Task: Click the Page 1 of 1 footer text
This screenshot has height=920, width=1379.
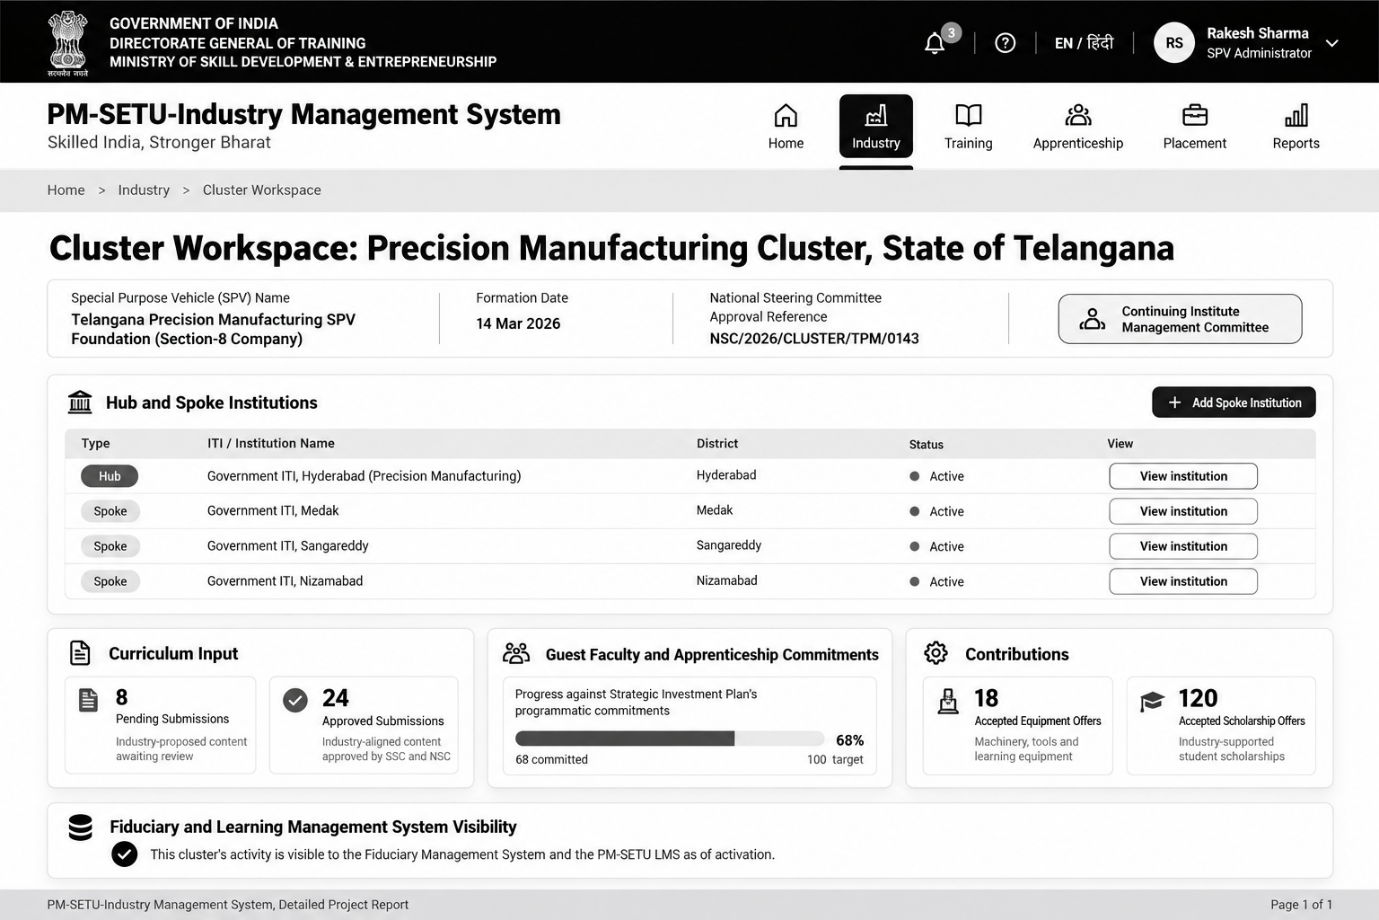Action: click(x=1301, y=904)
